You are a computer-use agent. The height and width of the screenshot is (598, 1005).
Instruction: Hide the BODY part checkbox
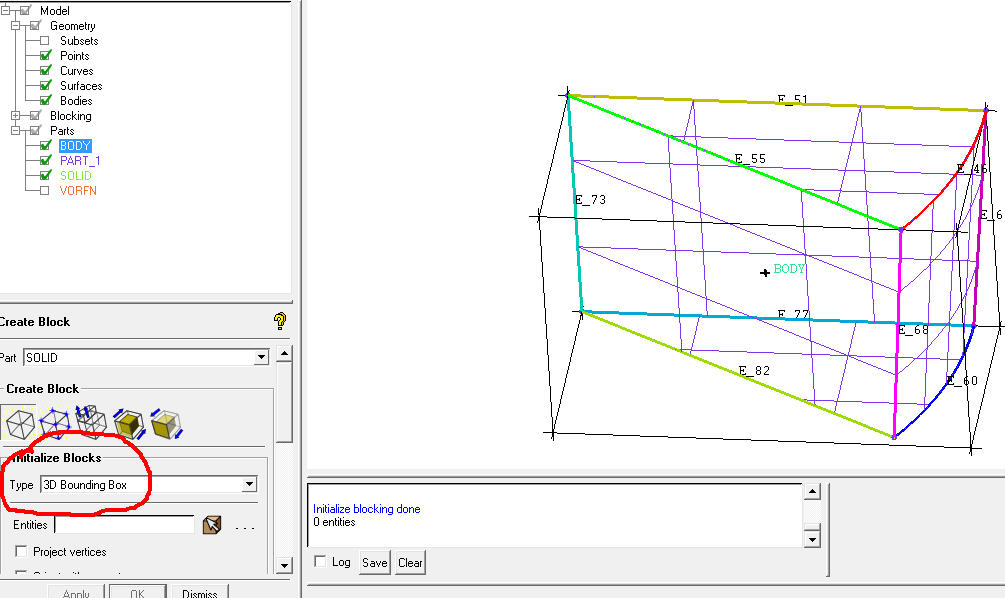tap(45, 145)
